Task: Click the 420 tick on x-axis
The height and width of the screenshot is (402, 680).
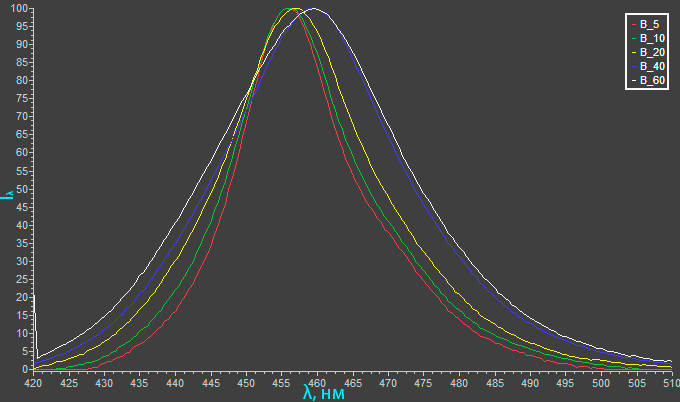Action: [x=34, y=381]
